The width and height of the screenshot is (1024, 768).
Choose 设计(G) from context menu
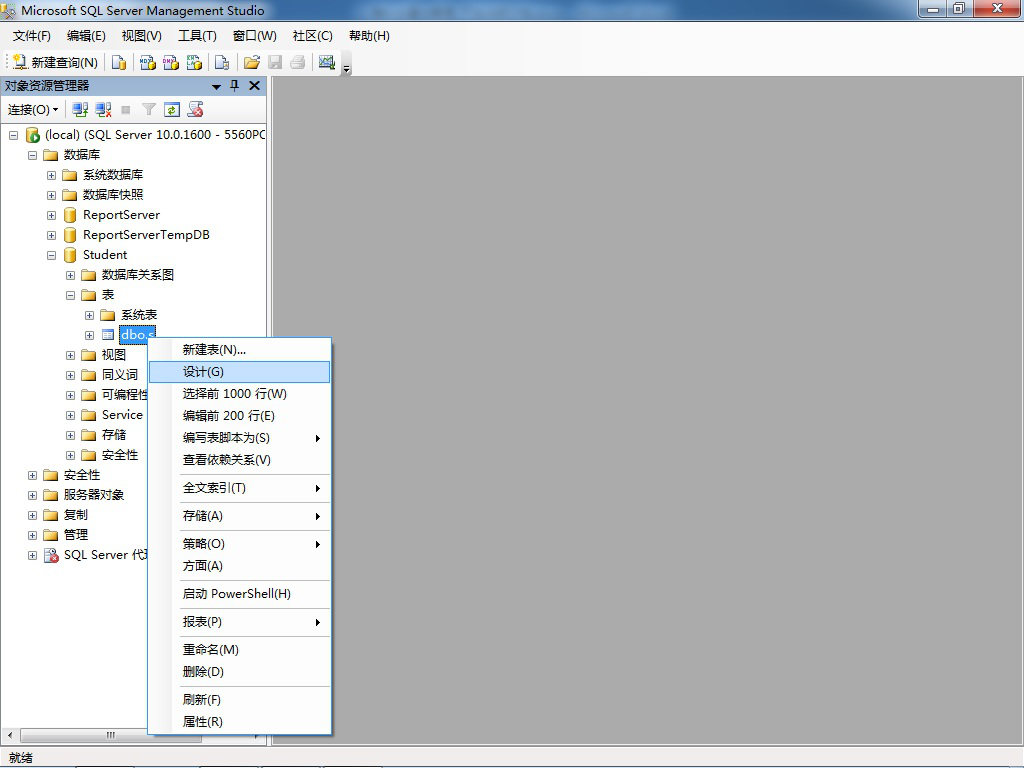click(x=240, y=372)
